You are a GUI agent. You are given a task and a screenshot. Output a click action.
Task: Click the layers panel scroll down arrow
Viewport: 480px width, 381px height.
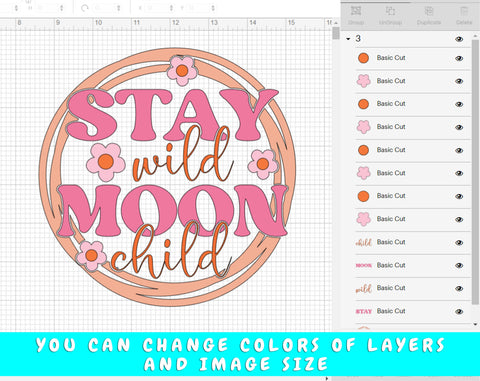tap(475, 324)
